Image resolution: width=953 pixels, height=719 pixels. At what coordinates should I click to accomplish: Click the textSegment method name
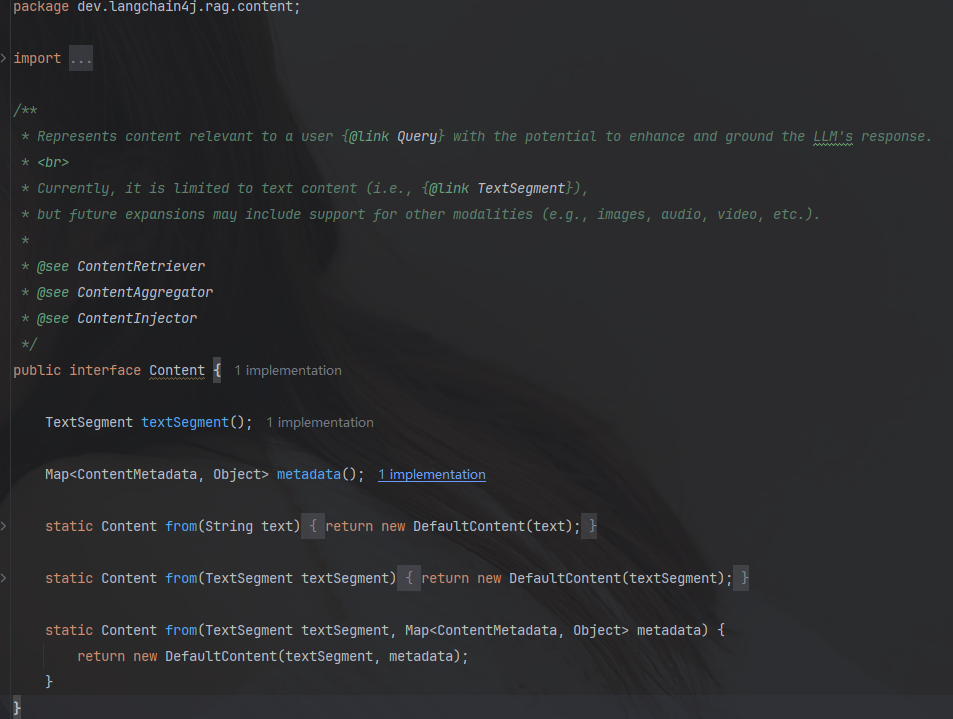click(185, 422)
